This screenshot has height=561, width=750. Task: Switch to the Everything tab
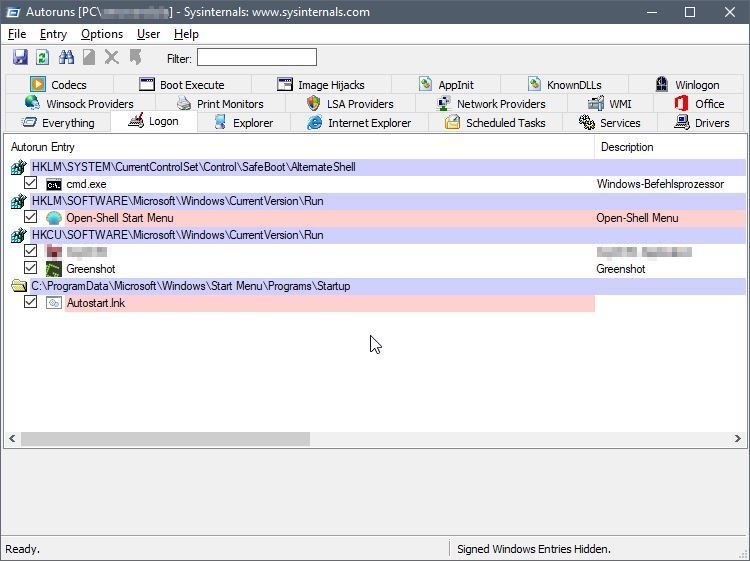(x=58, y=123)
